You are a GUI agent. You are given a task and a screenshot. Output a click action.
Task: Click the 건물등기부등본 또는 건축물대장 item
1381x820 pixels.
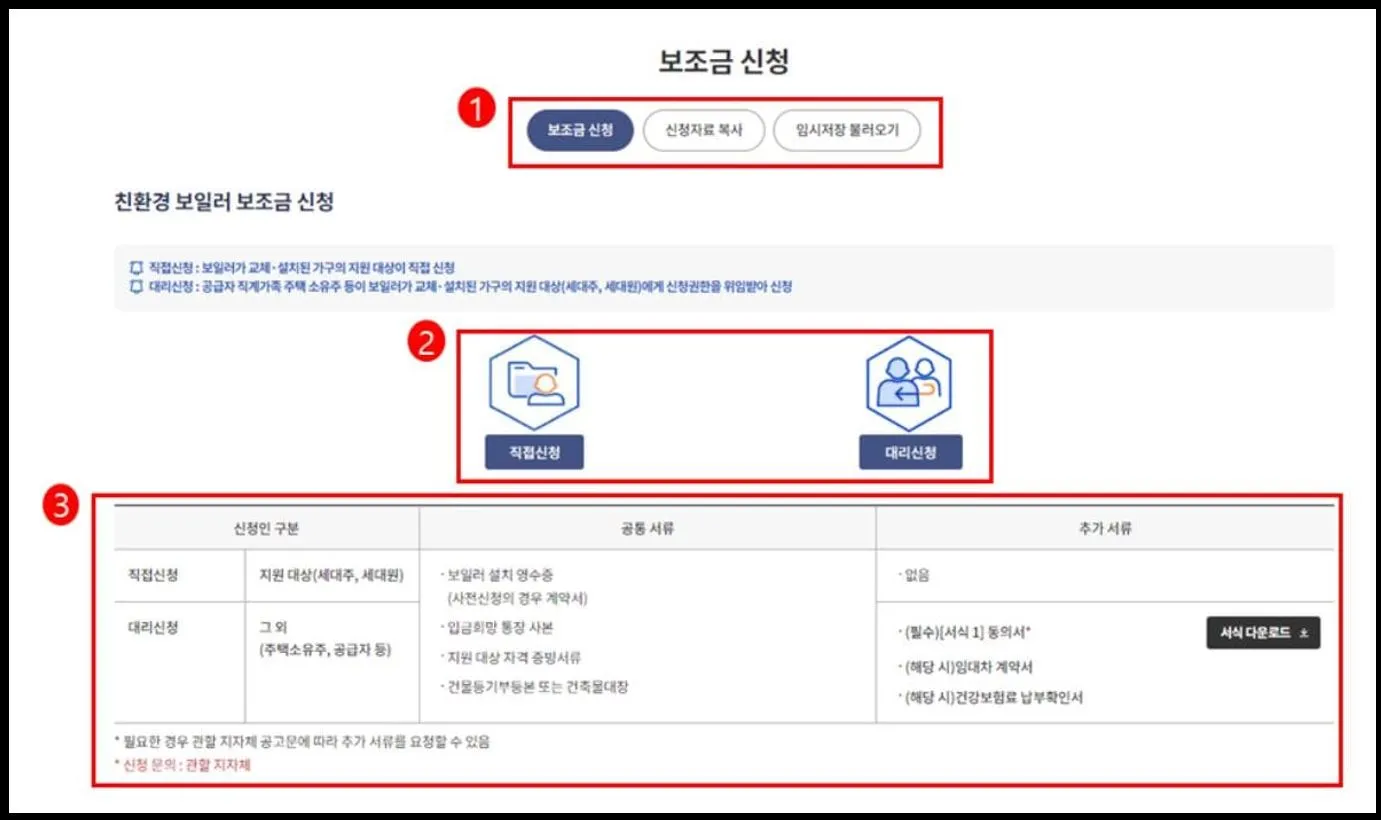coord(535,687)
